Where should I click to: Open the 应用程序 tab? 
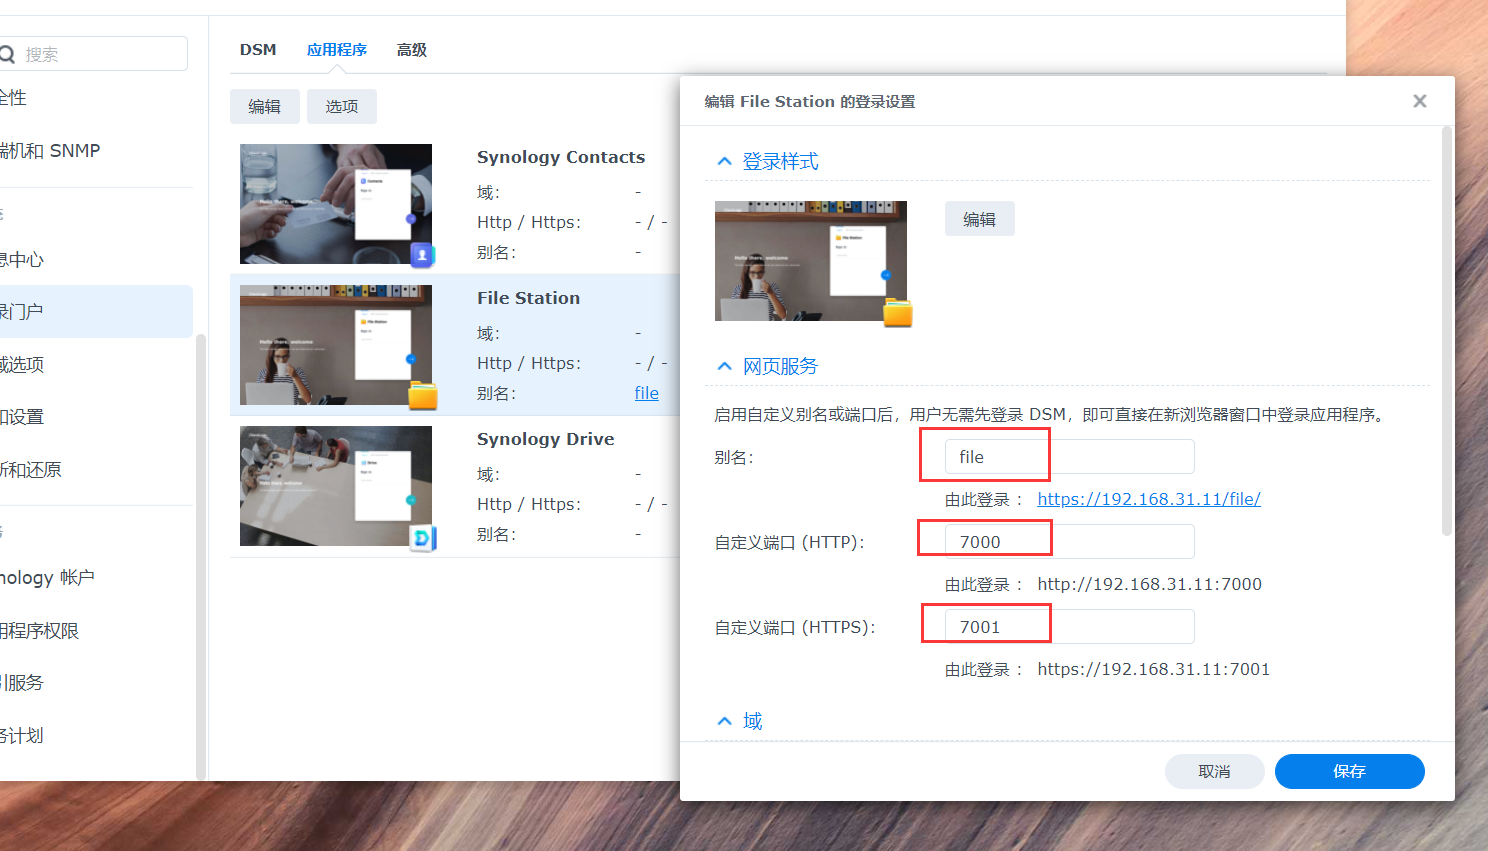tap(337, 50)
